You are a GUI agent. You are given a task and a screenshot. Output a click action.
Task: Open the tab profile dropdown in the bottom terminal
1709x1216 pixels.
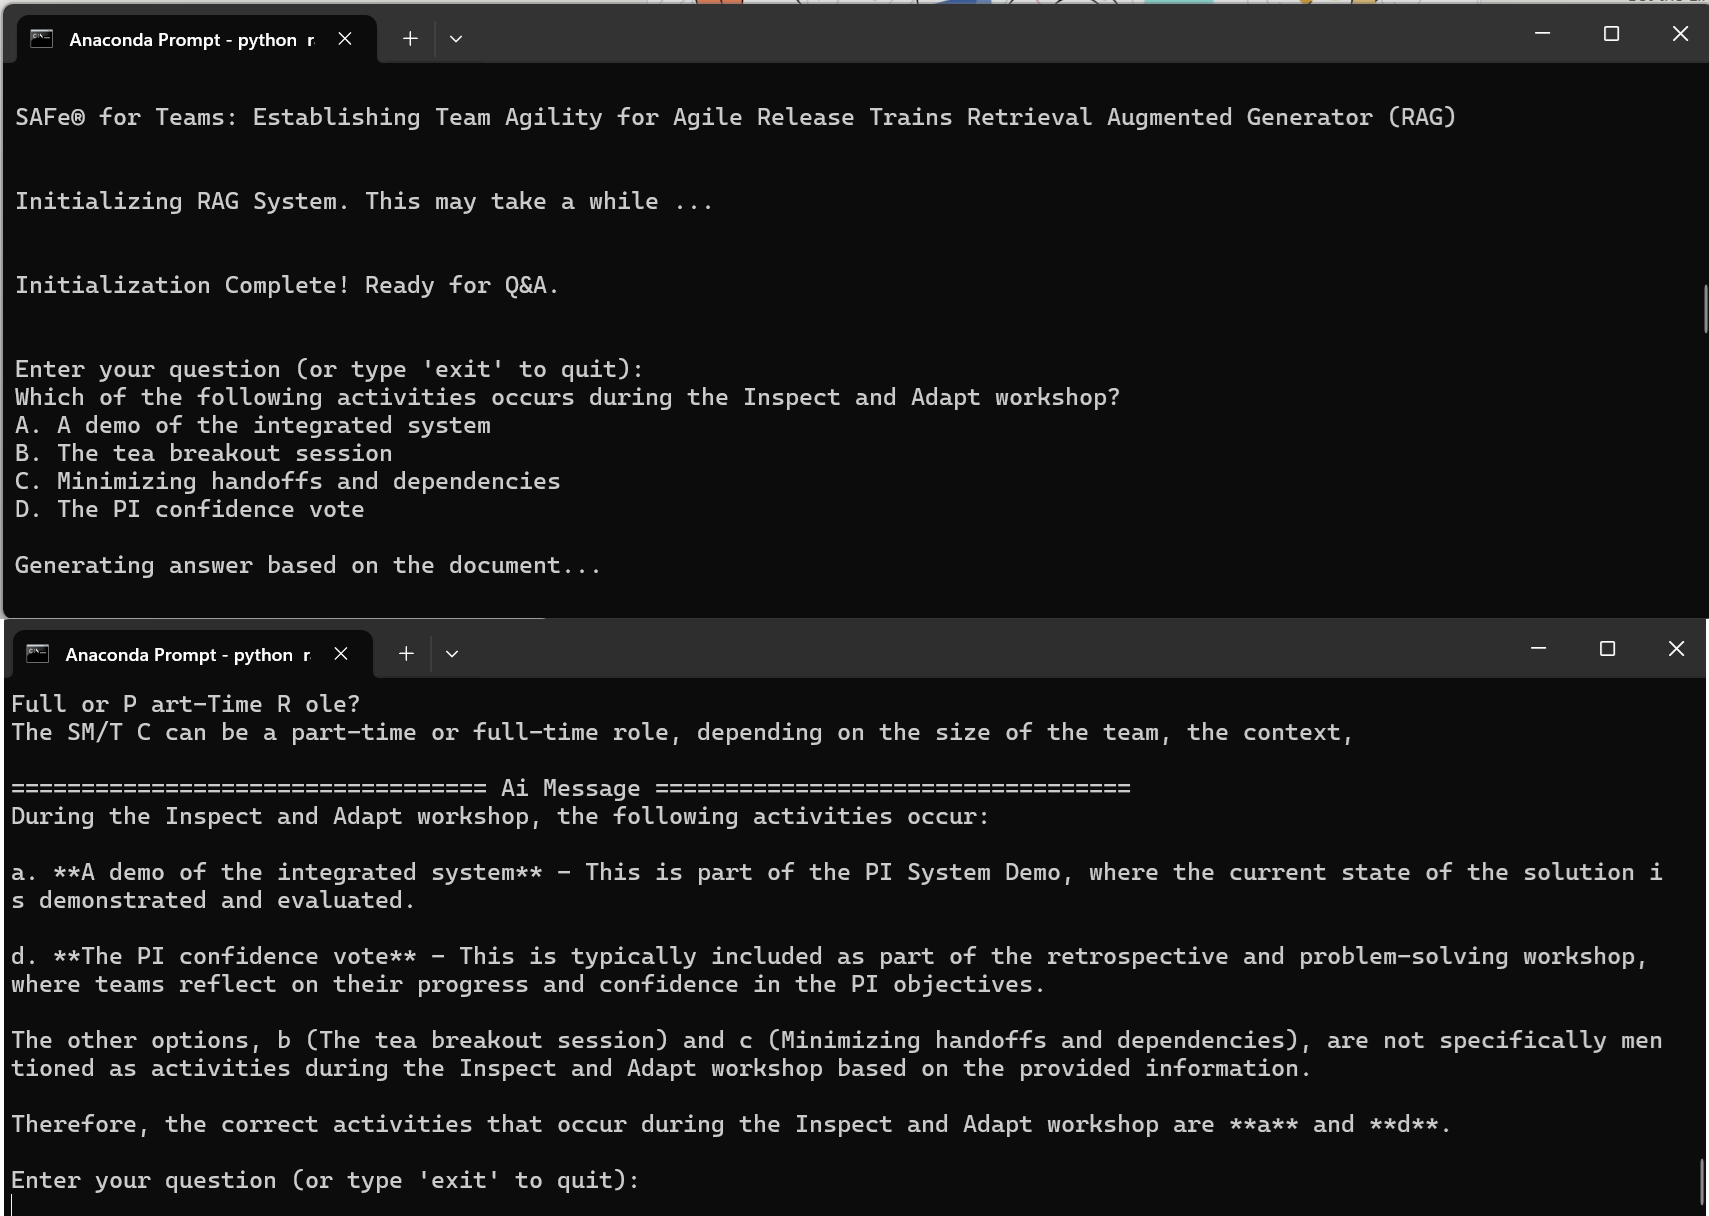pyautogui.click(x=452, y=653)
